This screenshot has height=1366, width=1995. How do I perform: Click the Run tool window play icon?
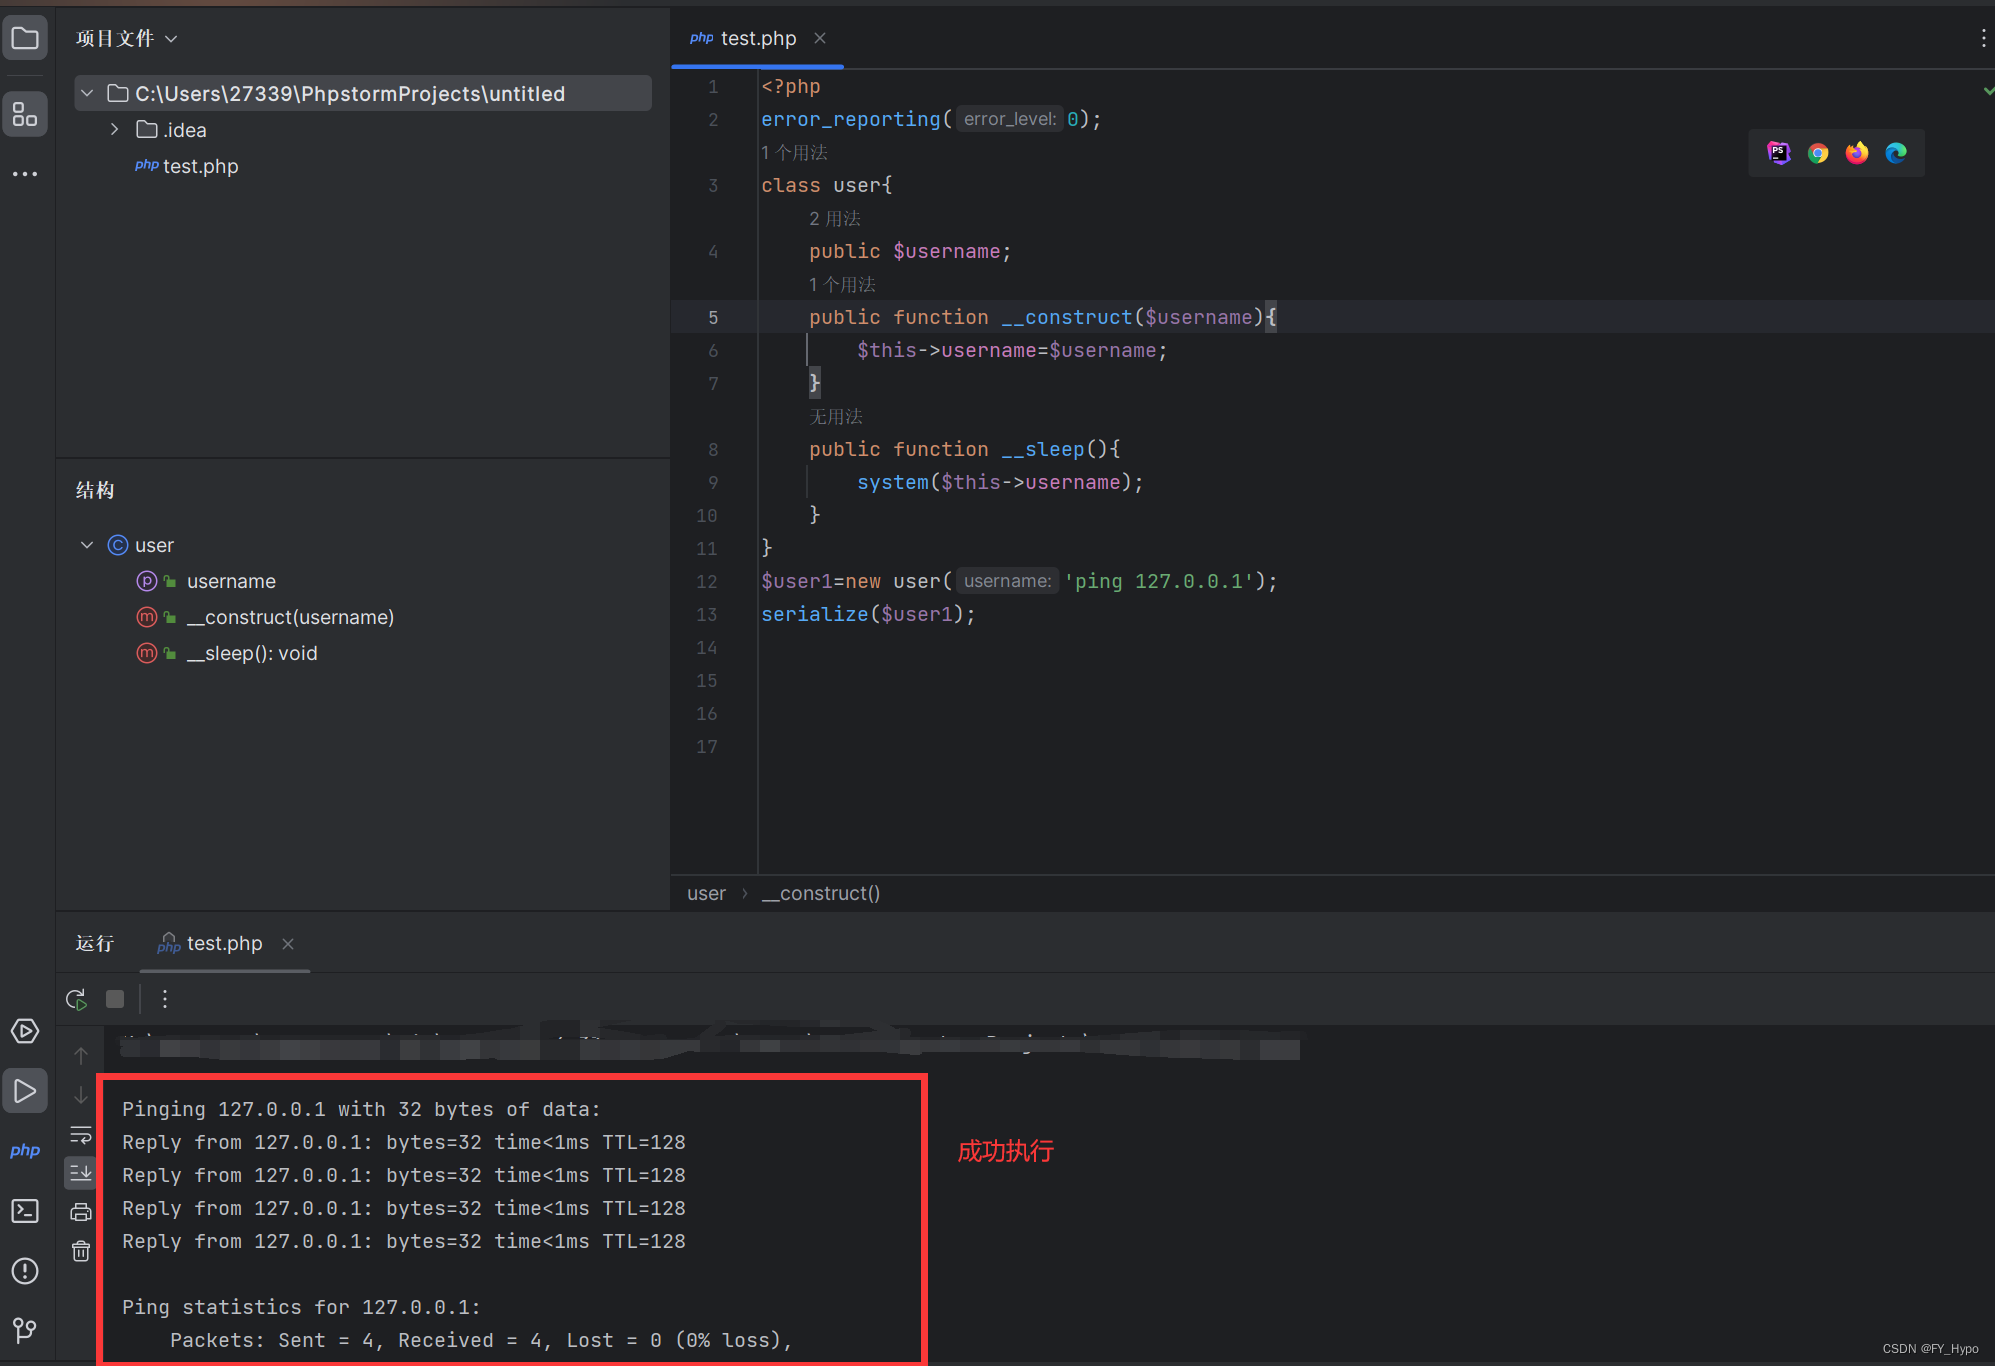[x=25, y=1091]
